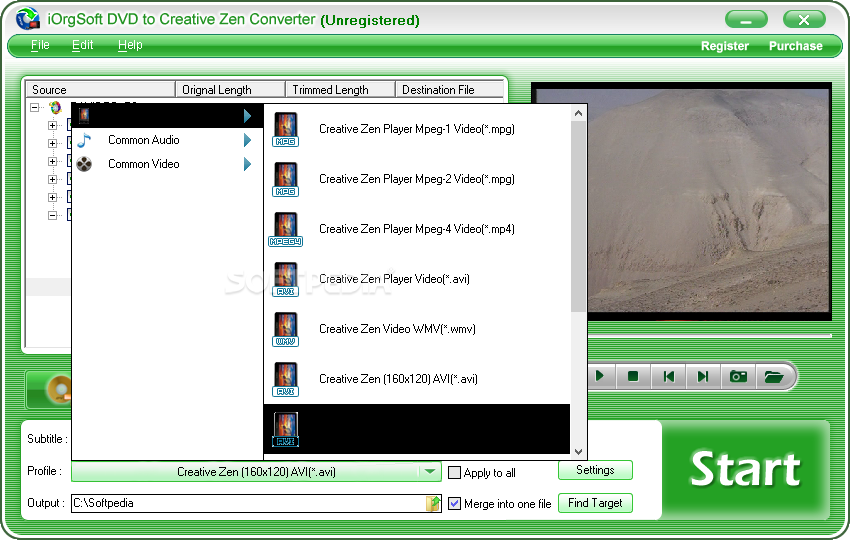The width and height of the screenshot is (850, 540).
Task: Click the Orignal Length column header
Action: click(230, 89)
